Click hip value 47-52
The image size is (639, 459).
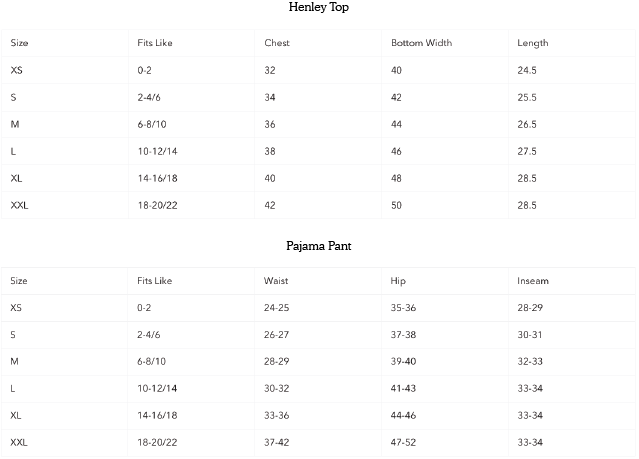[x=404, y=442]
